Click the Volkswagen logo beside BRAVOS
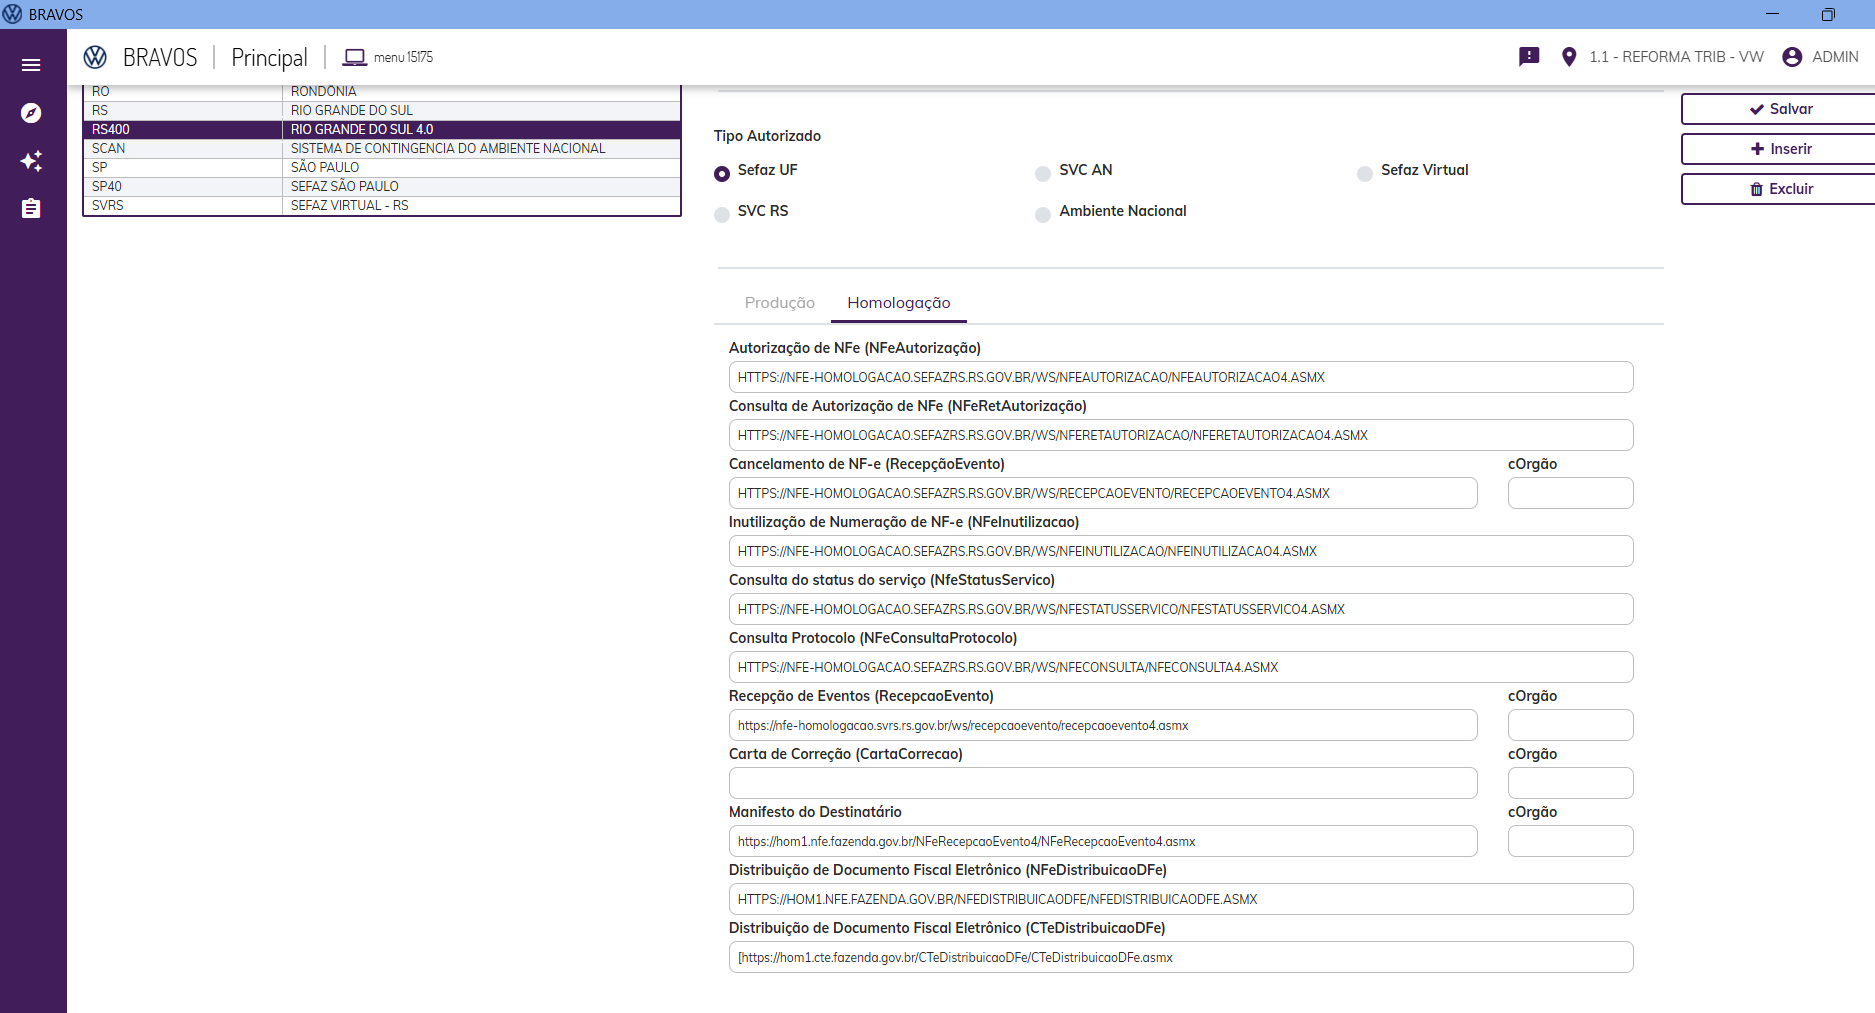The height and width of the screenshot is (1013, 1875). (95, 57)
